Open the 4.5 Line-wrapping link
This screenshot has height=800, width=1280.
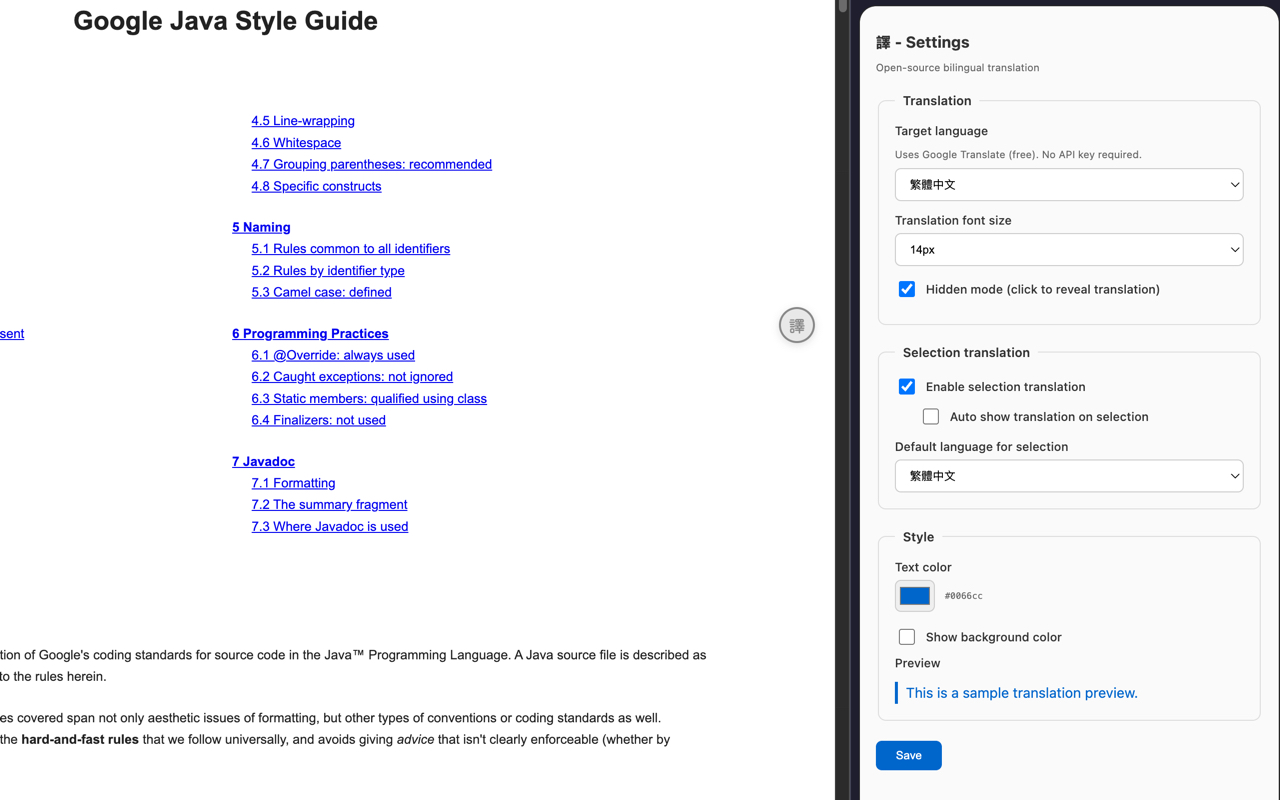(x=303, y=121)
